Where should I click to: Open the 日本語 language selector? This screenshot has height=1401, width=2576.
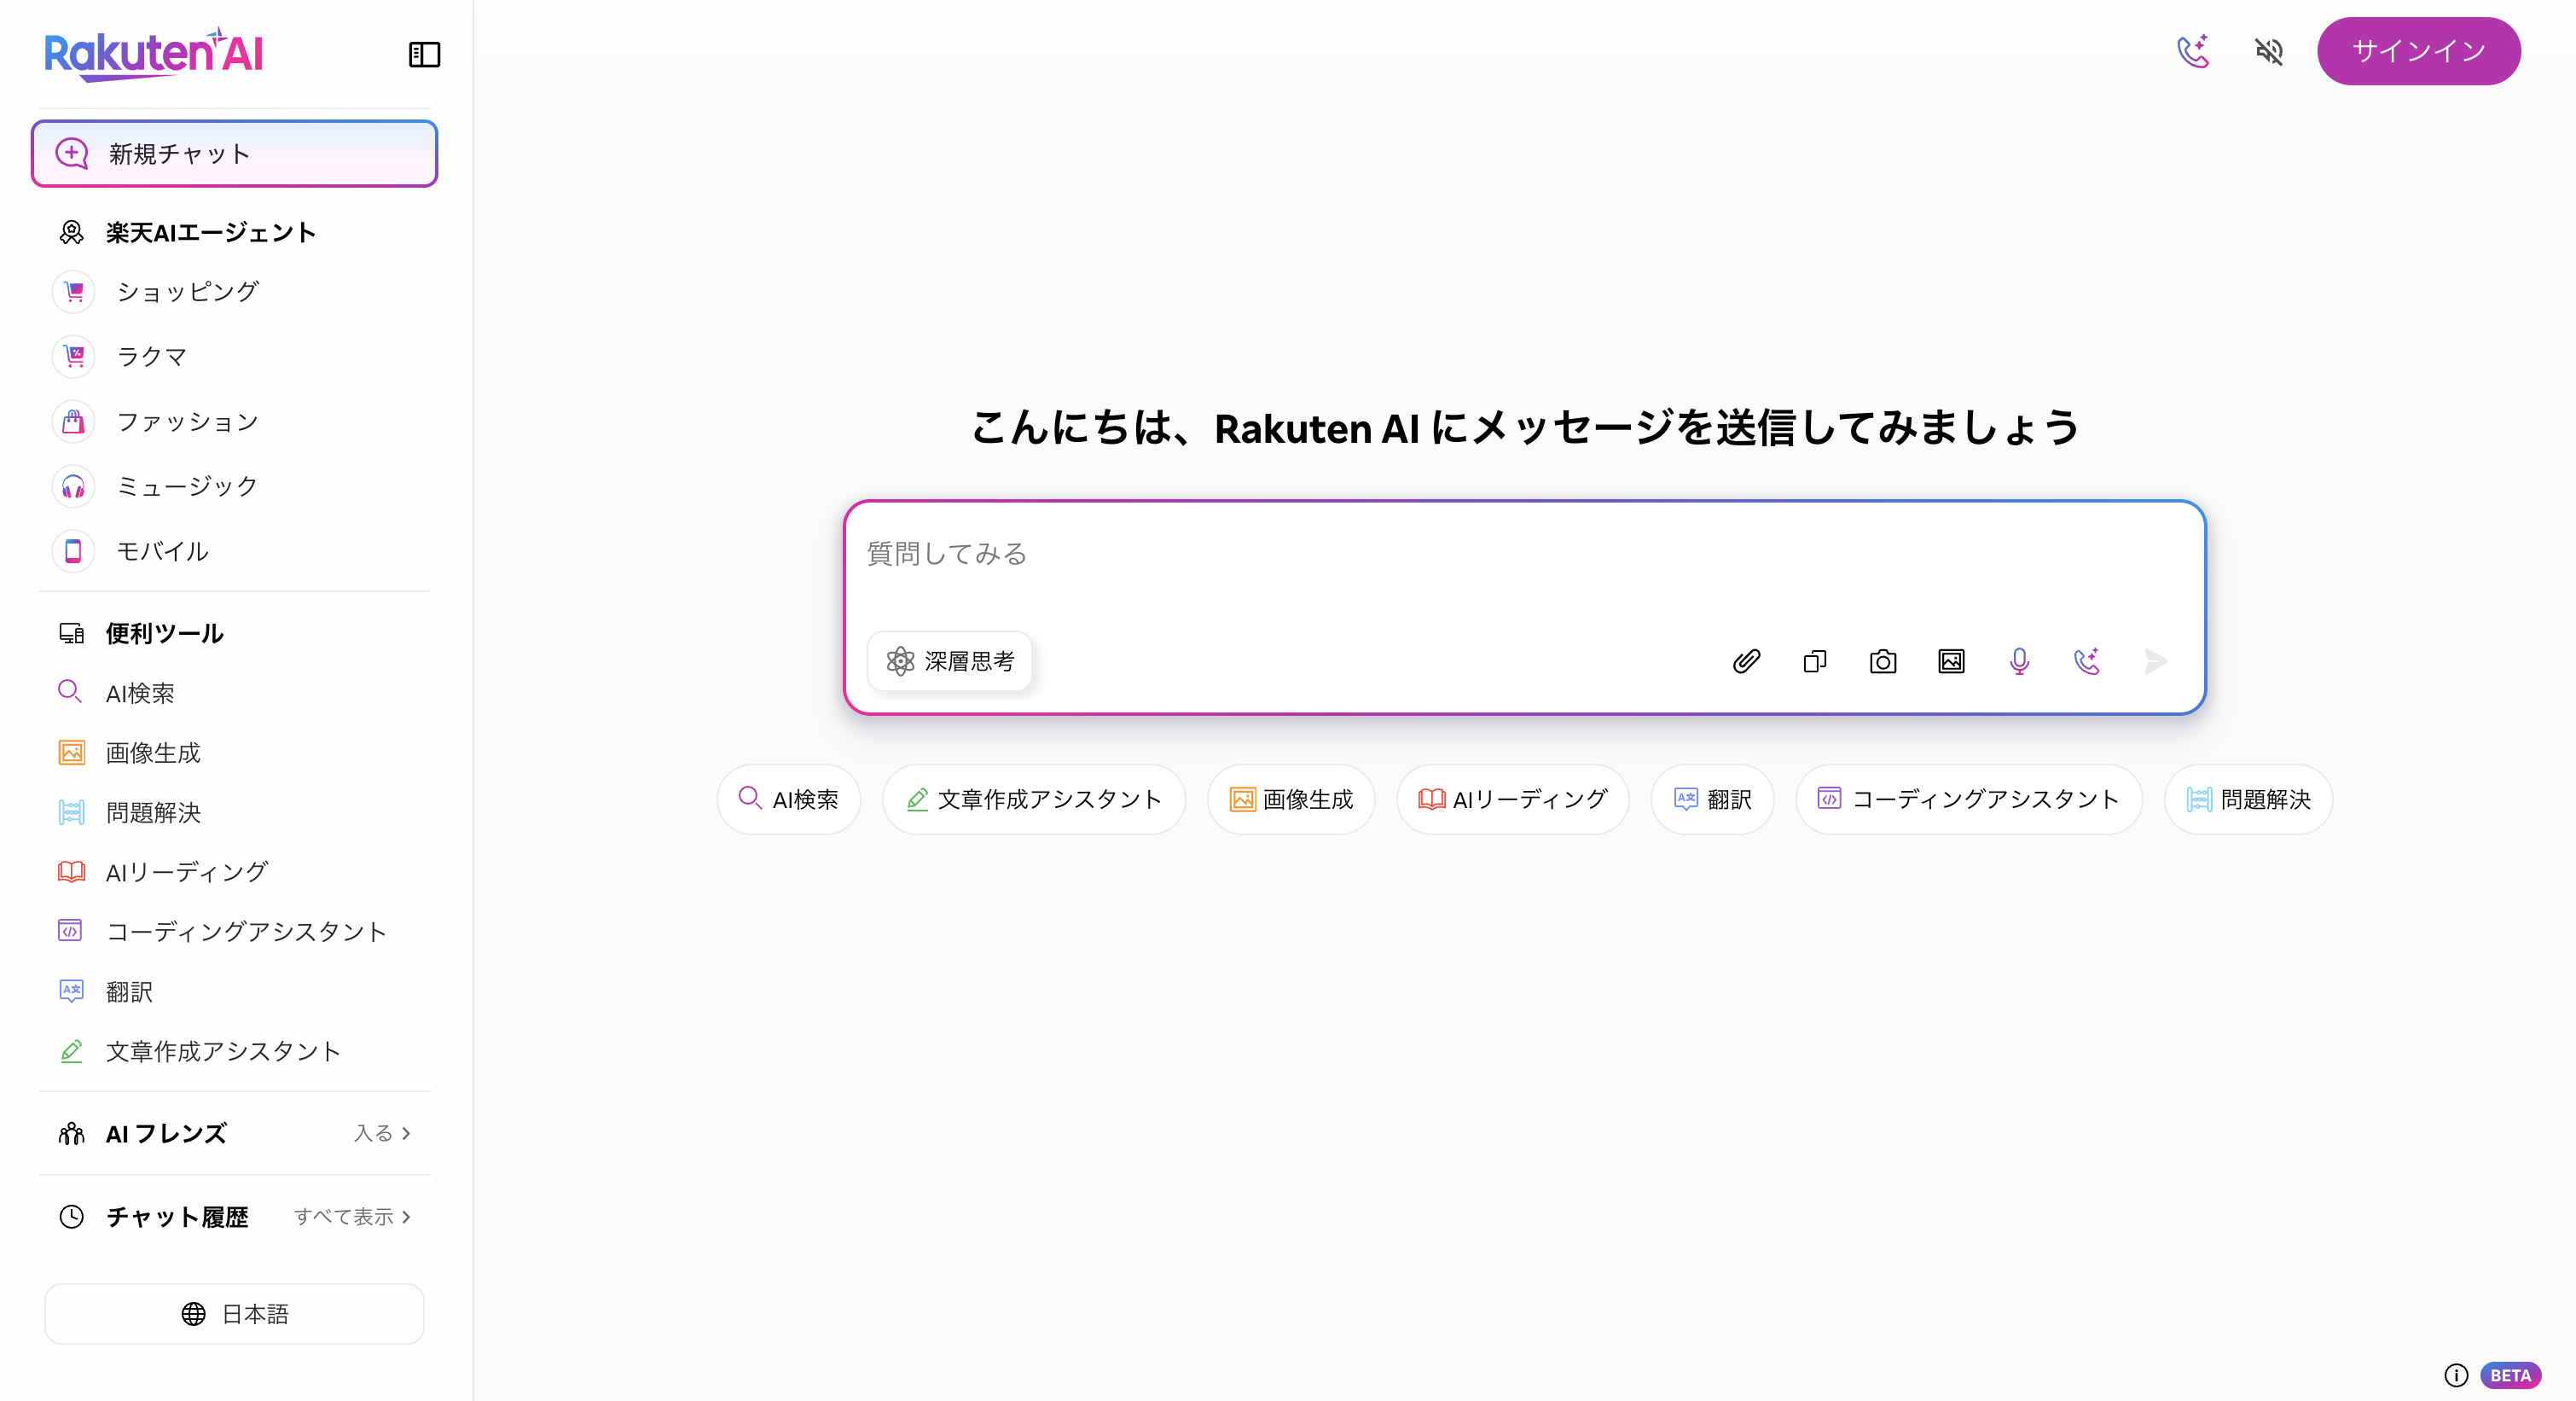coord(235,1313)
